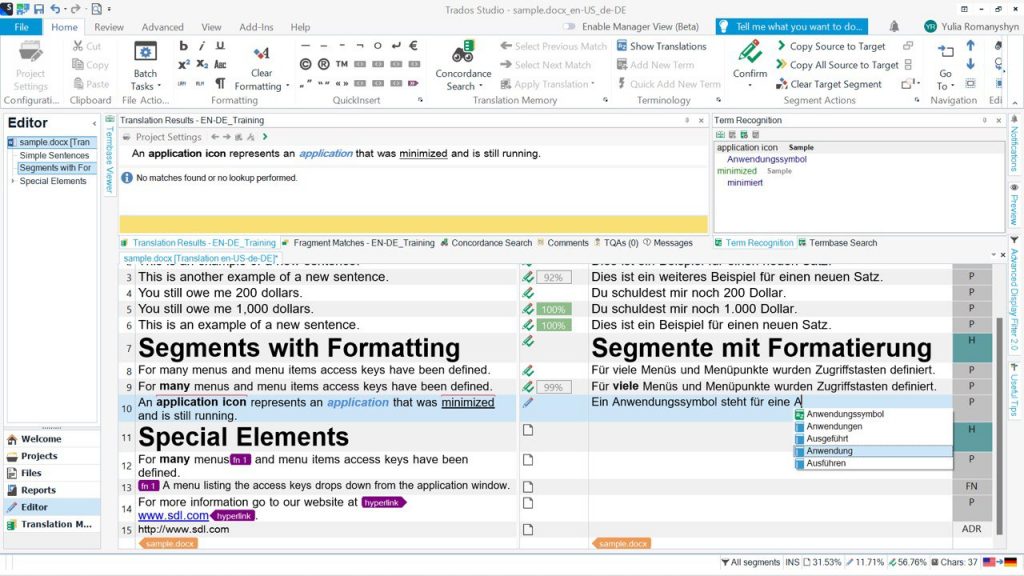Open the File menu
Image resolution: width=1024 pixels, height=576 pixels.
(x=22, y=27)
